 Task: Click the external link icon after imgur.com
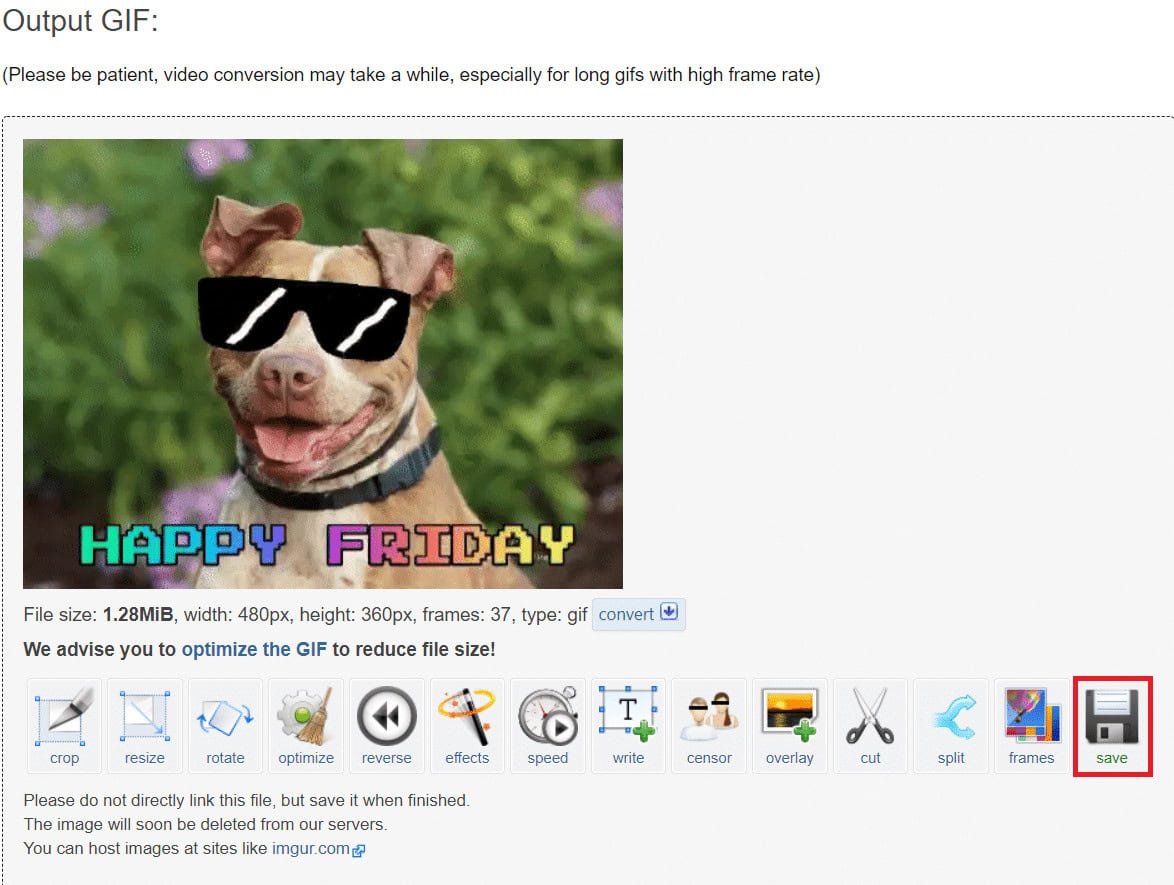pyautogui.click(x=359, y=851)
